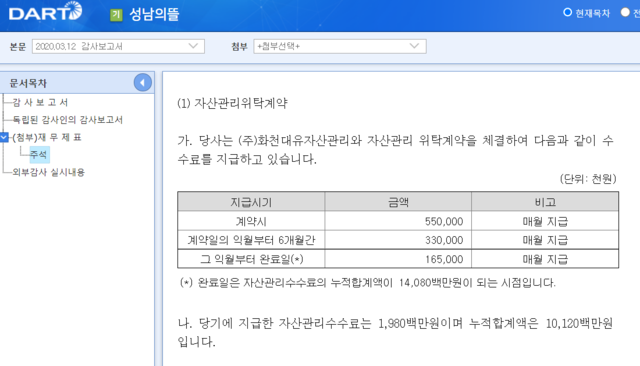Click the 지급시기 column header

tap(251, 202)
